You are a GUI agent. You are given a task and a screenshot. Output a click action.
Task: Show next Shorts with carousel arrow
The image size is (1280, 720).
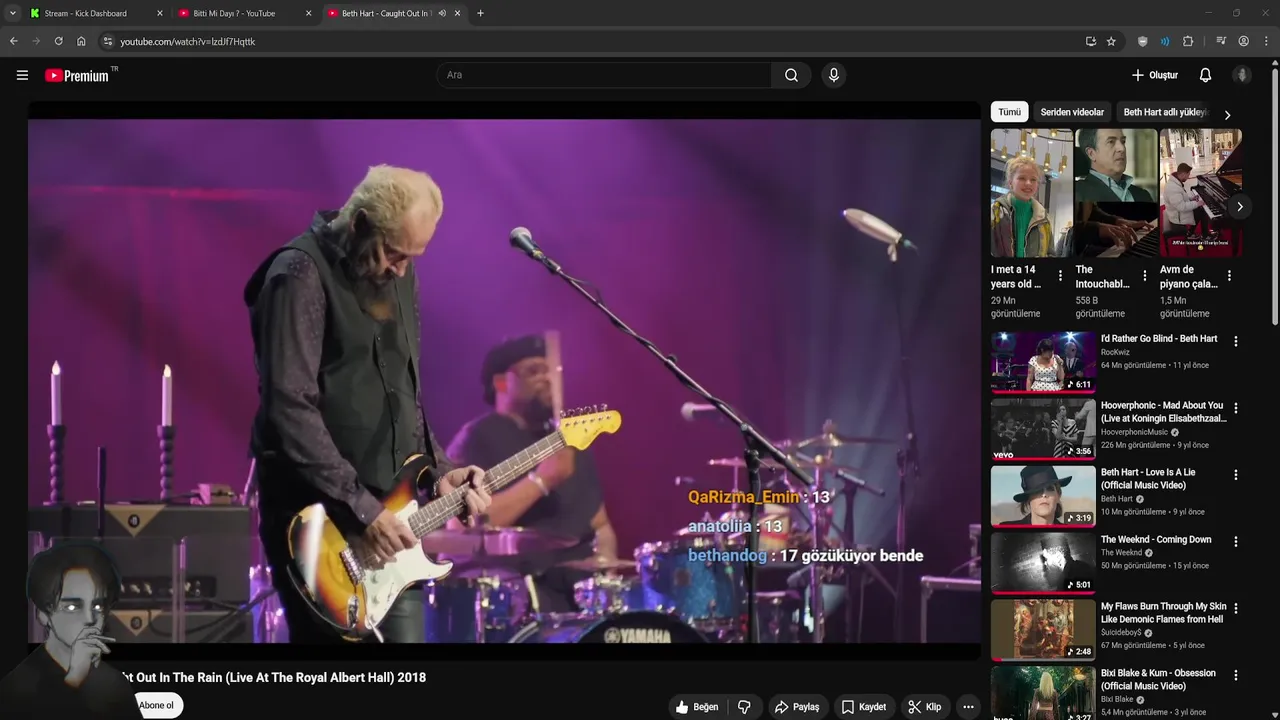(1239, 207)
